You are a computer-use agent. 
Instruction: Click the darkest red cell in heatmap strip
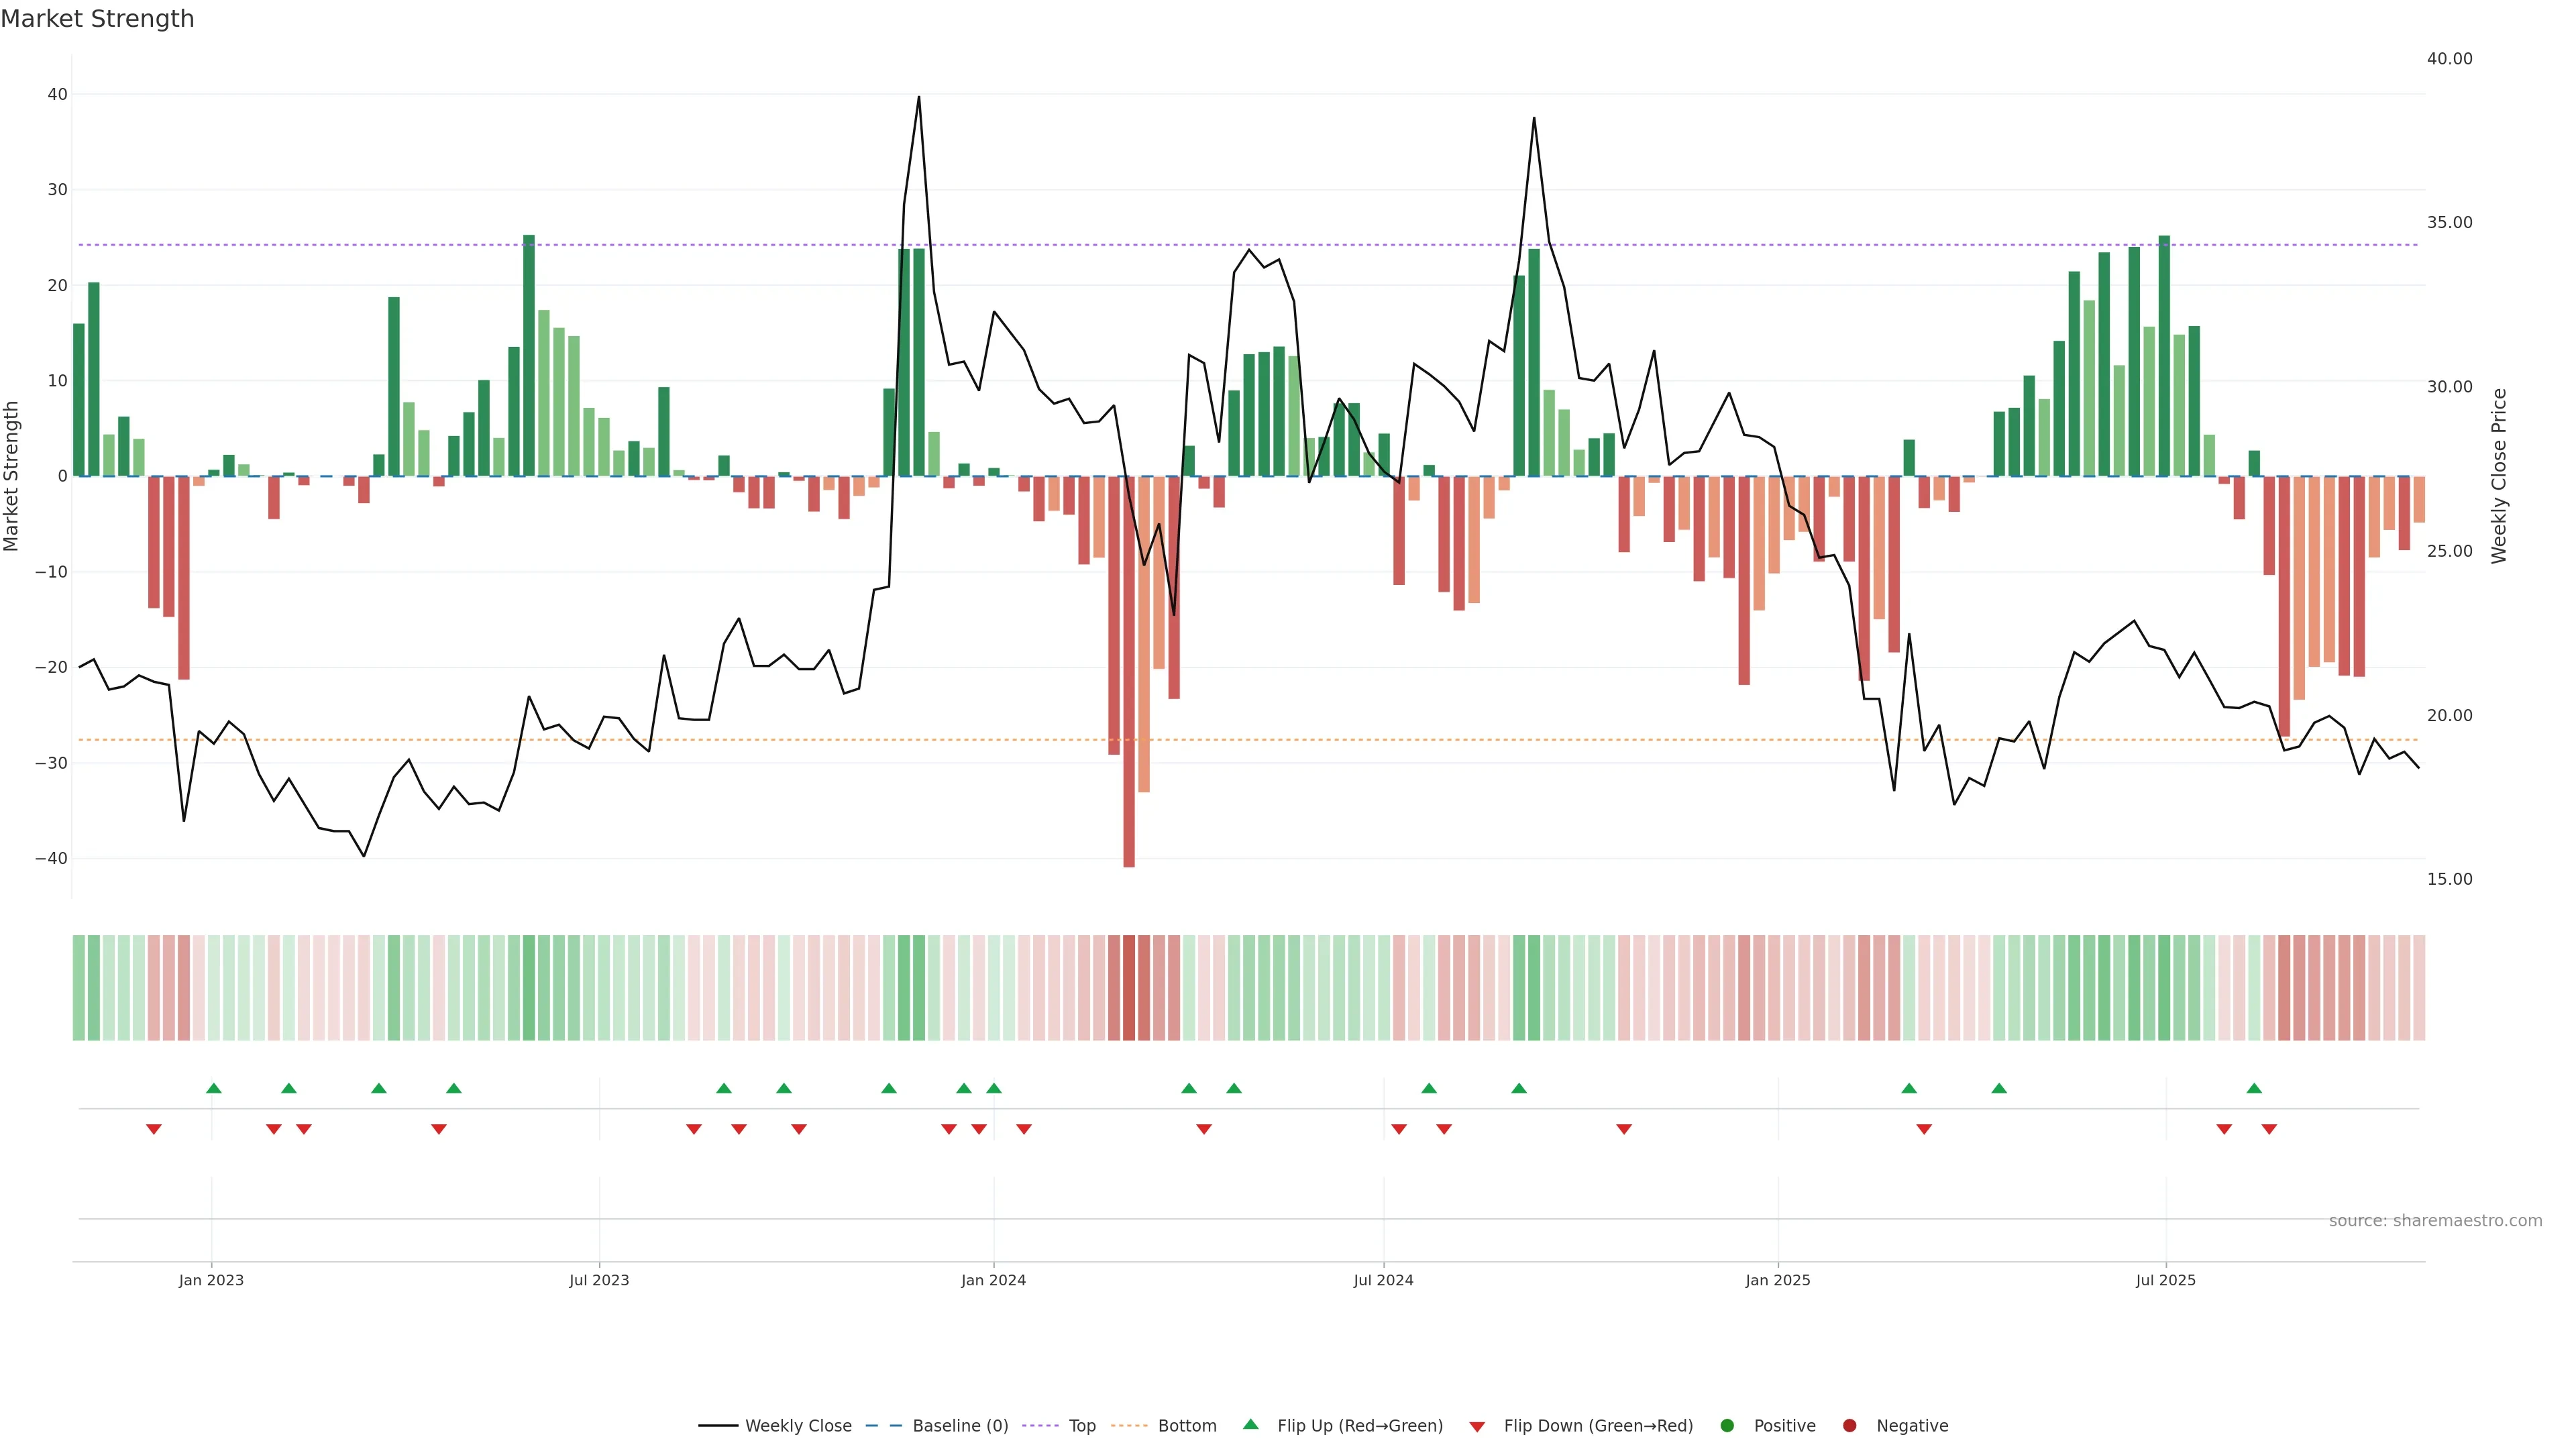pyautogui.click(x=1129, y=988)
